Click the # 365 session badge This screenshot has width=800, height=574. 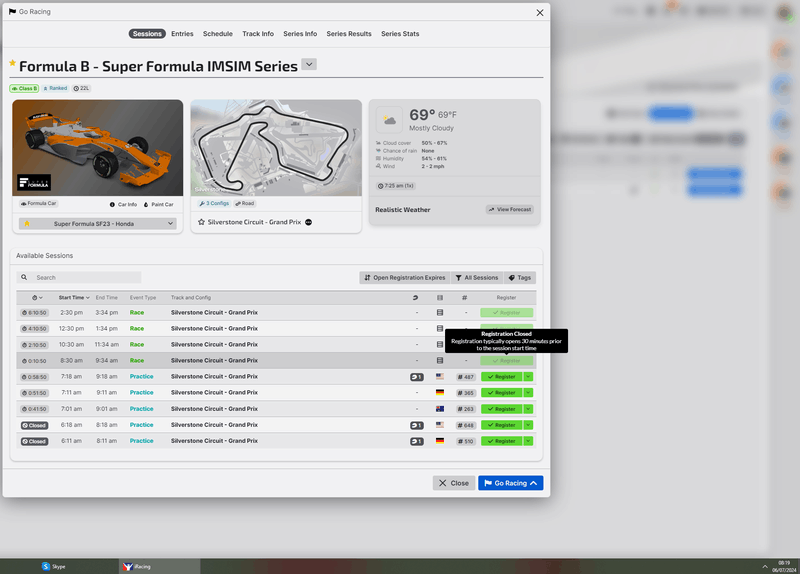tap(465, 393)
